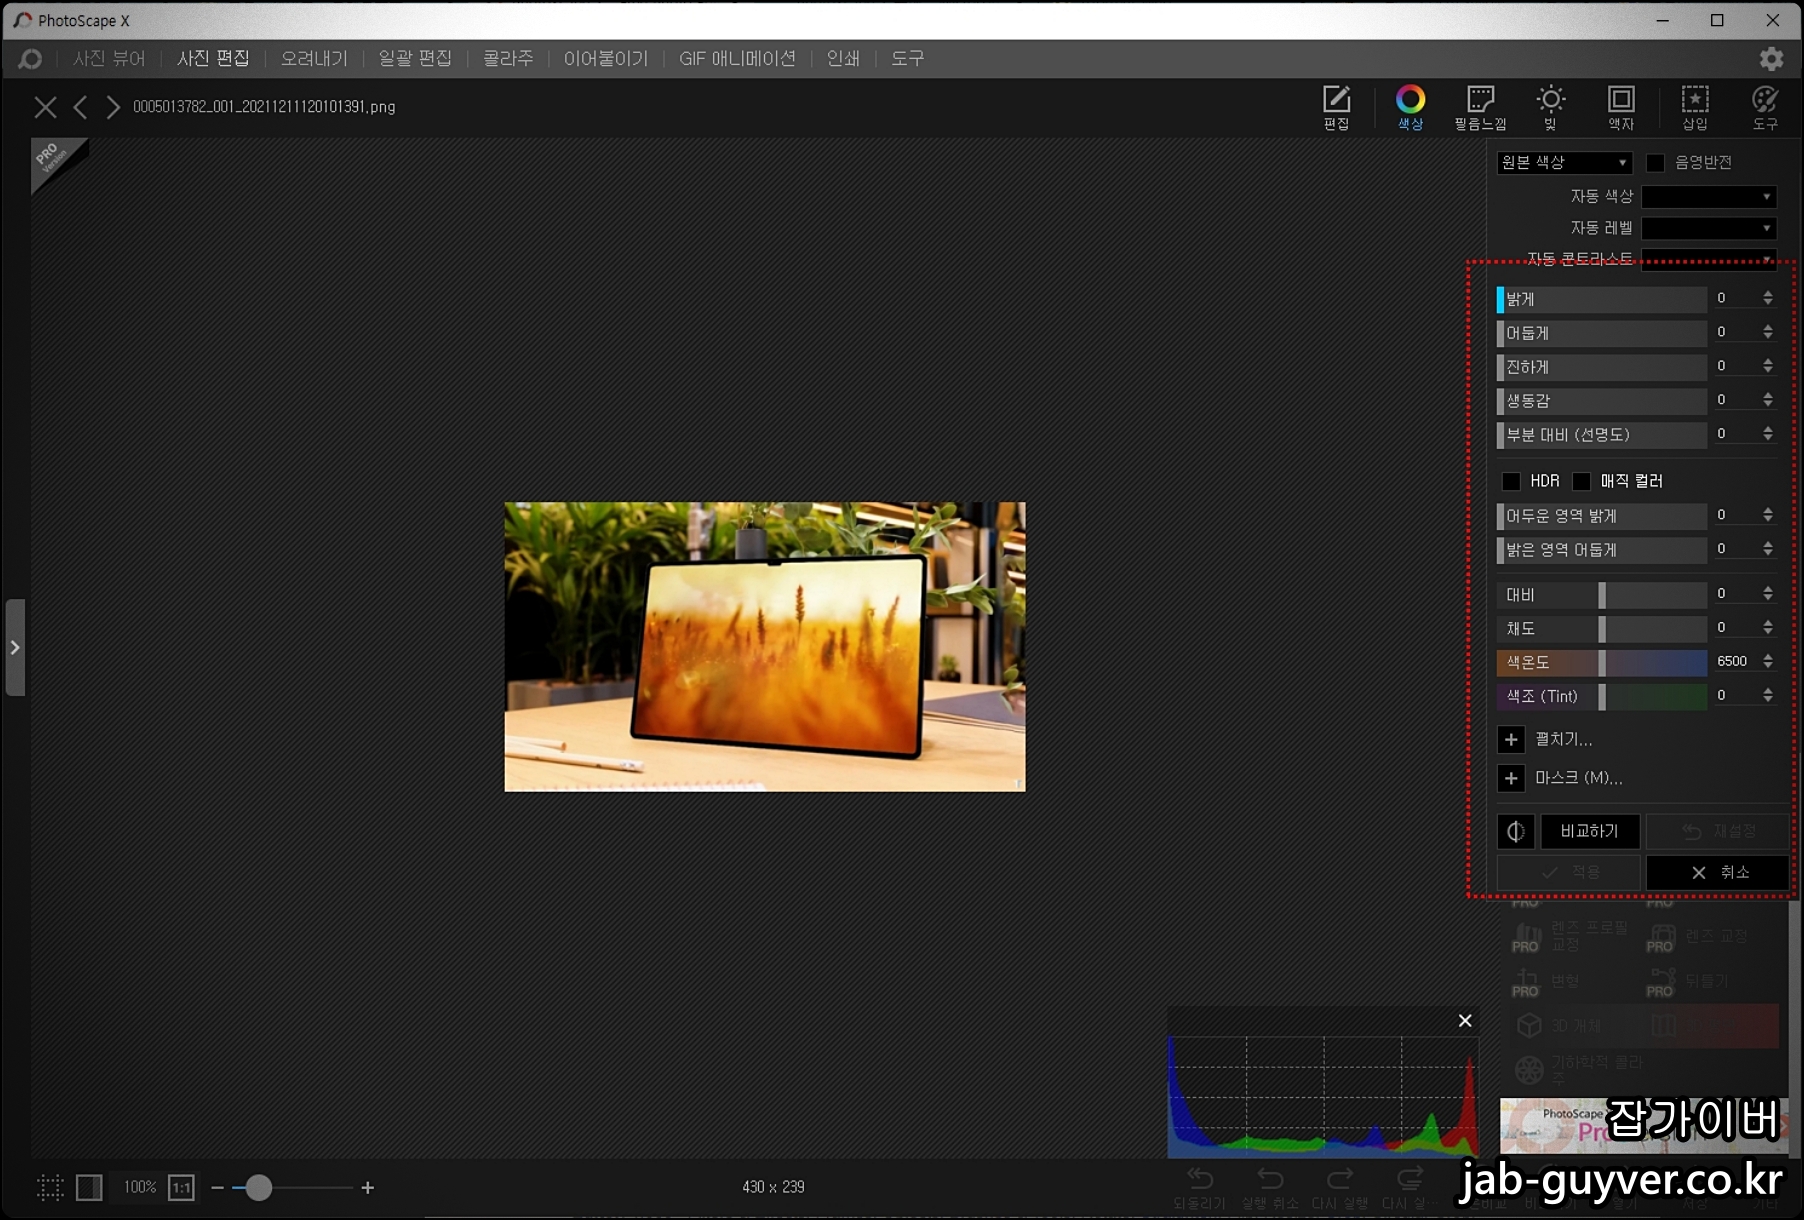Enable the 매직 컬러 checkbox
Viewport: 1804px width, 1220px height.
point(1581,481)
